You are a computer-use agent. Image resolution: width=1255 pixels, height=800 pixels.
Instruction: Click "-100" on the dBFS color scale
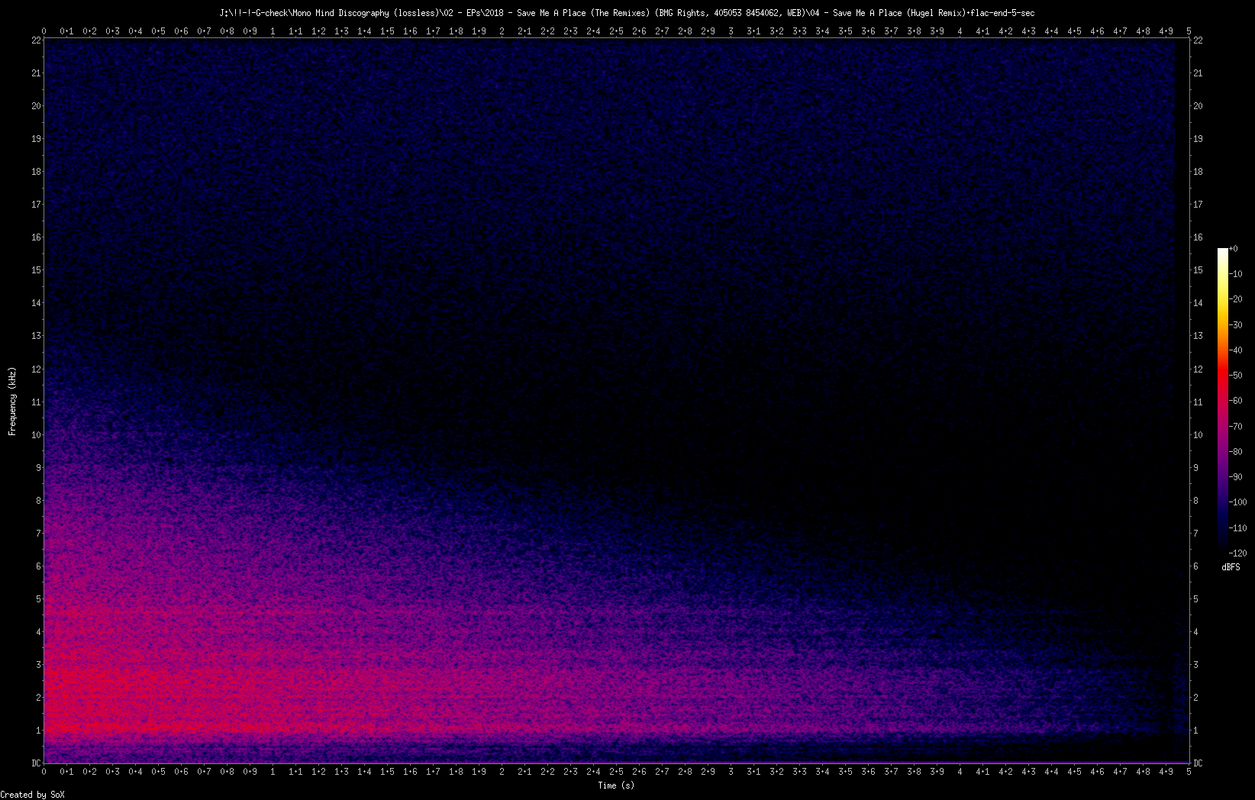coord(1238,501)
